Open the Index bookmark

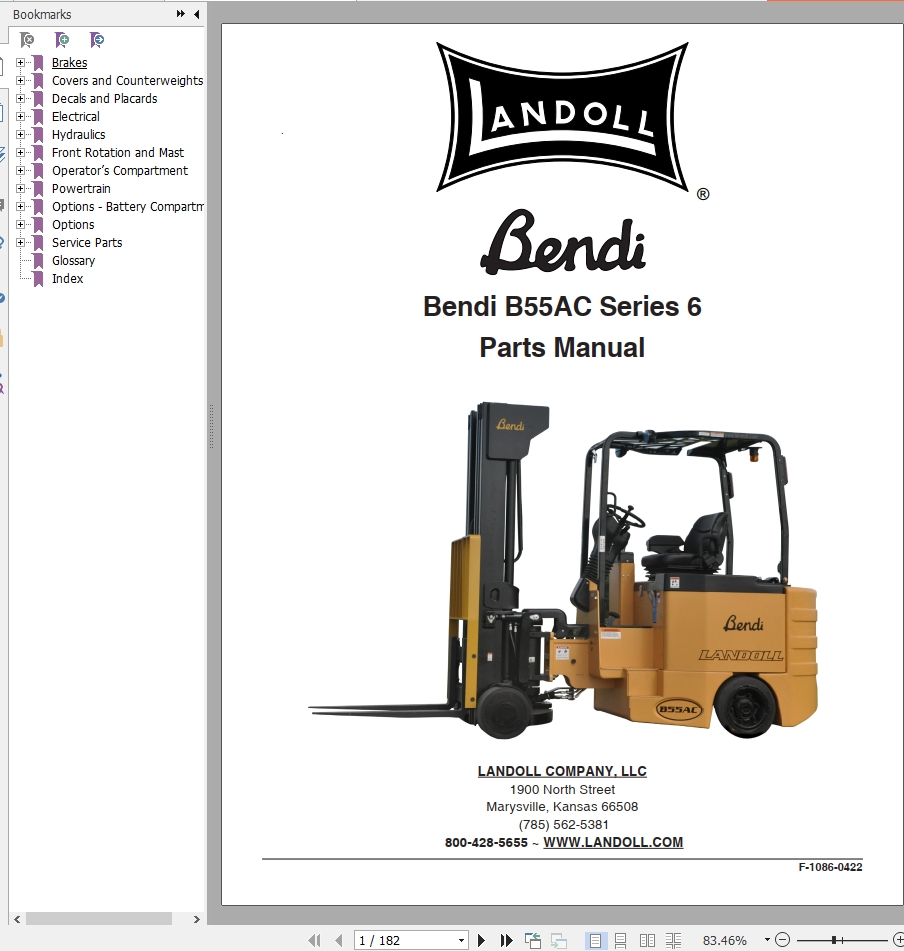click(x=67, y=278)
